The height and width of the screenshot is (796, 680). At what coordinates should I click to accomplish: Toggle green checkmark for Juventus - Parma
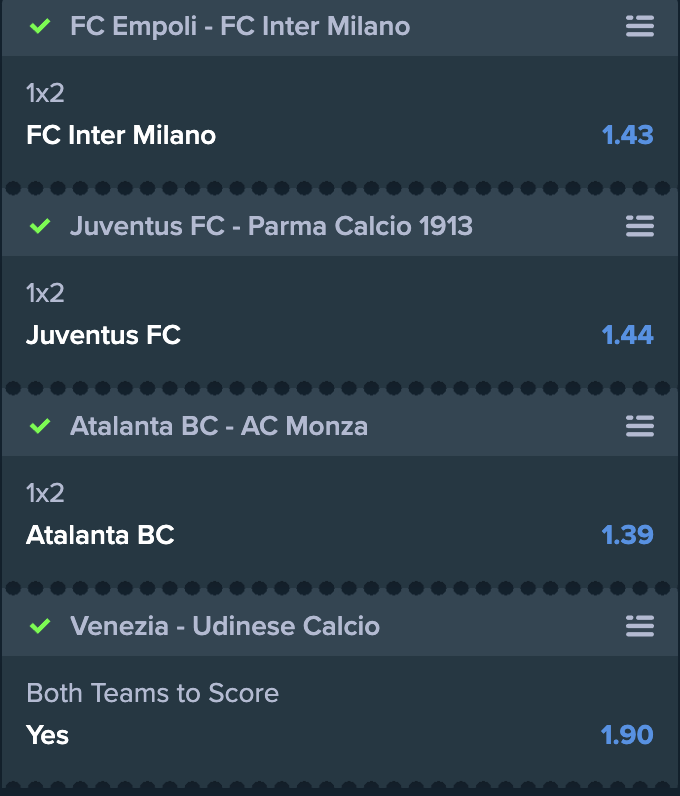(x=40, y=226)
